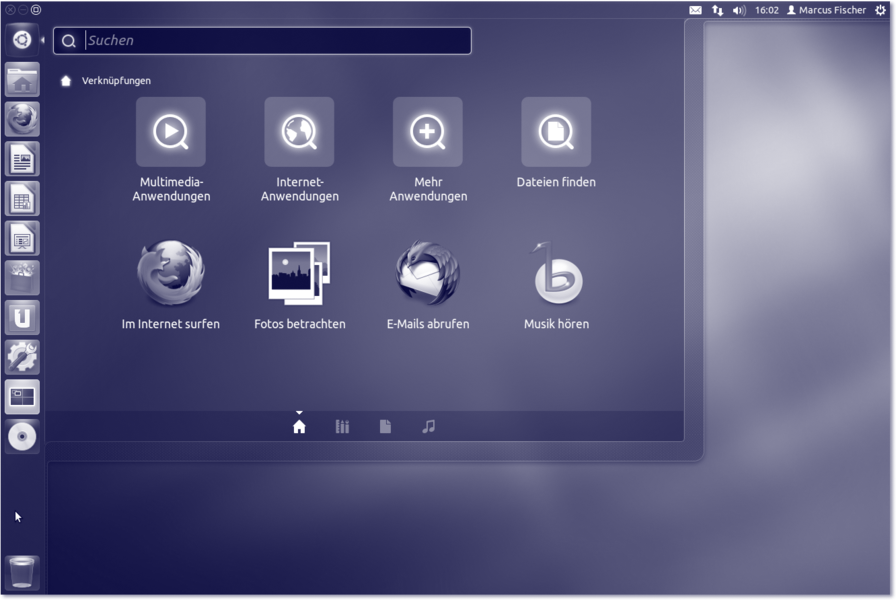
Task: Open Multimedia-Anwendungen shortcut
Action: tap(171, 132)
